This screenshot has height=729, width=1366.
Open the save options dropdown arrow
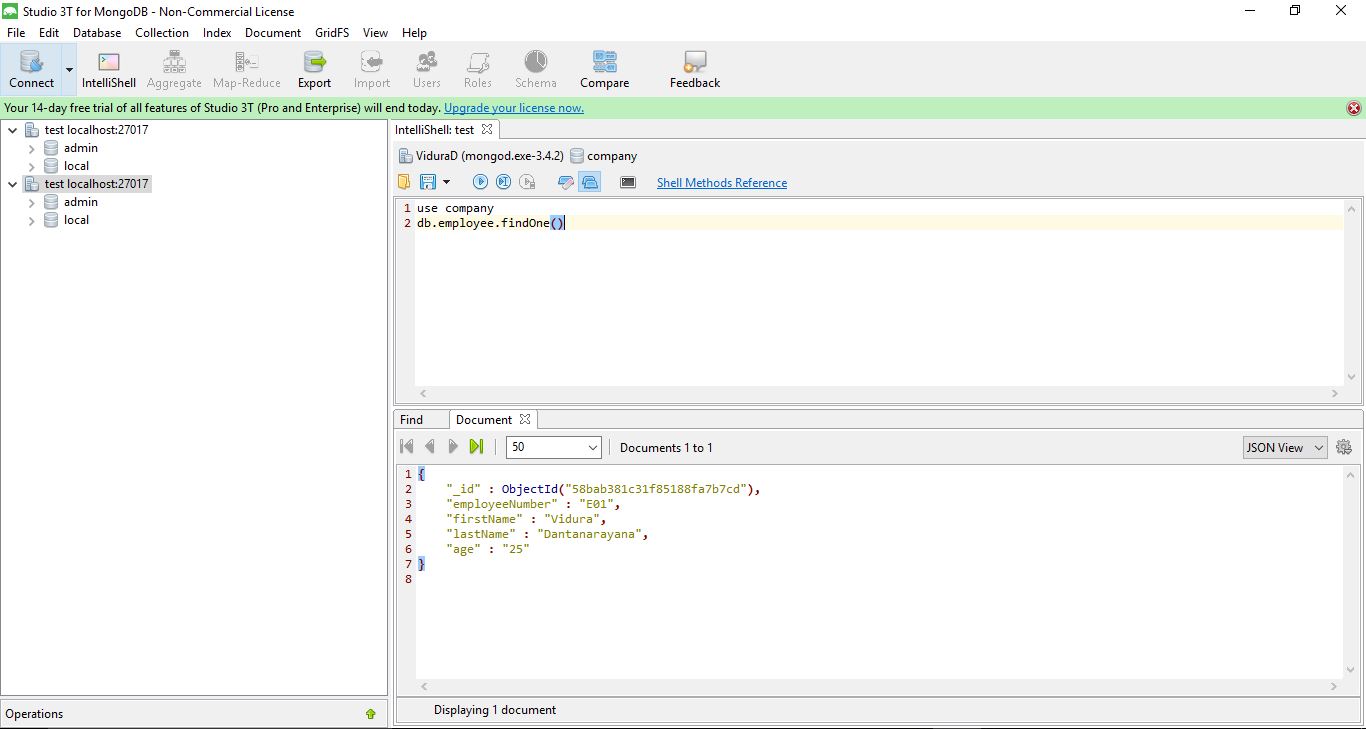(x=446, y=182)
